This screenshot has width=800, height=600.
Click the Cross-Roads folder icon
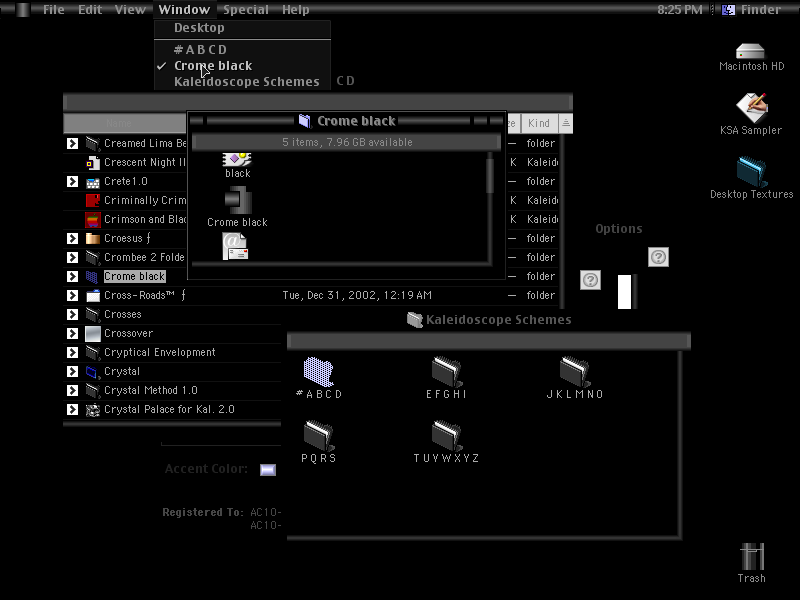[x=93, y=295]
